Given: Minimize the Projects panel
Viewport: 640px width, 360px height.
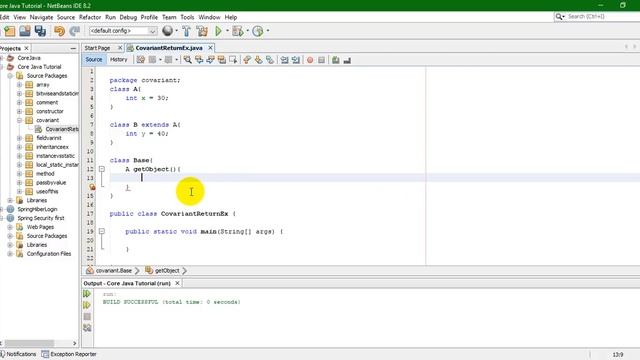Looking at the screenshot, I should pyautogui.click(x=73, y=48).
